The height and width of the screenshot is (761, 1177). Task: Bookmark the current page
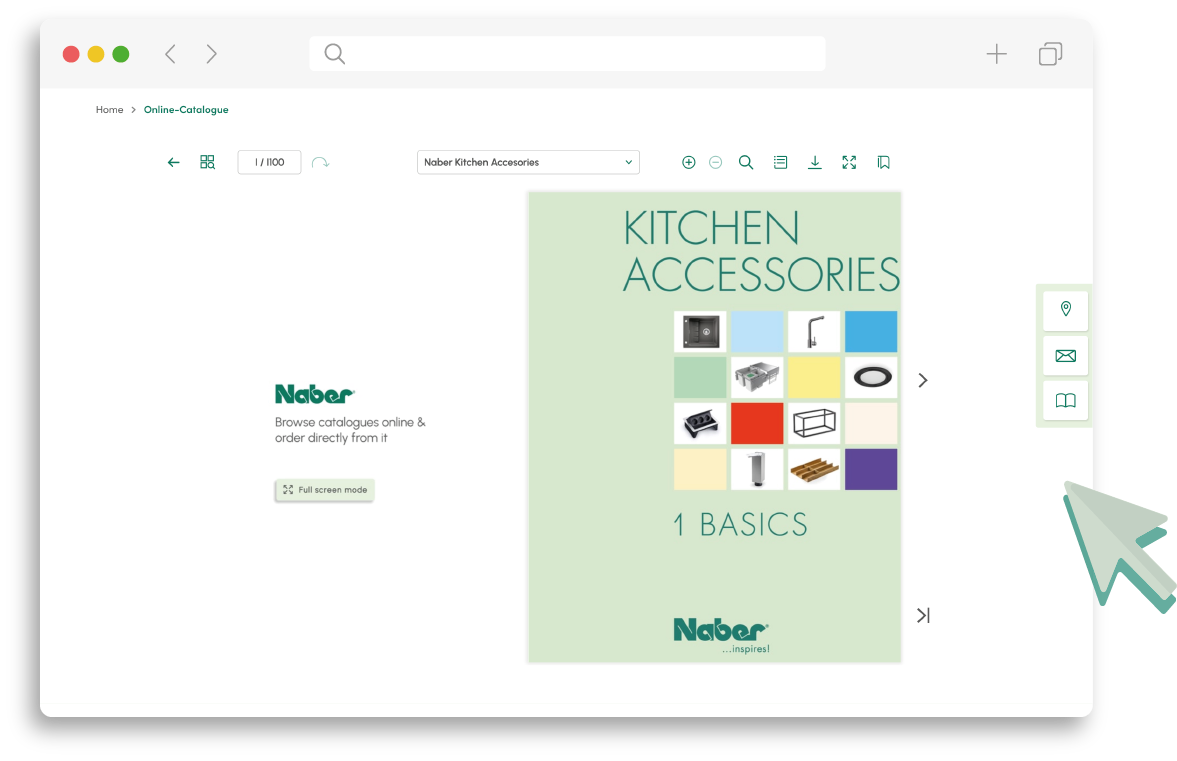click(883, 162)
